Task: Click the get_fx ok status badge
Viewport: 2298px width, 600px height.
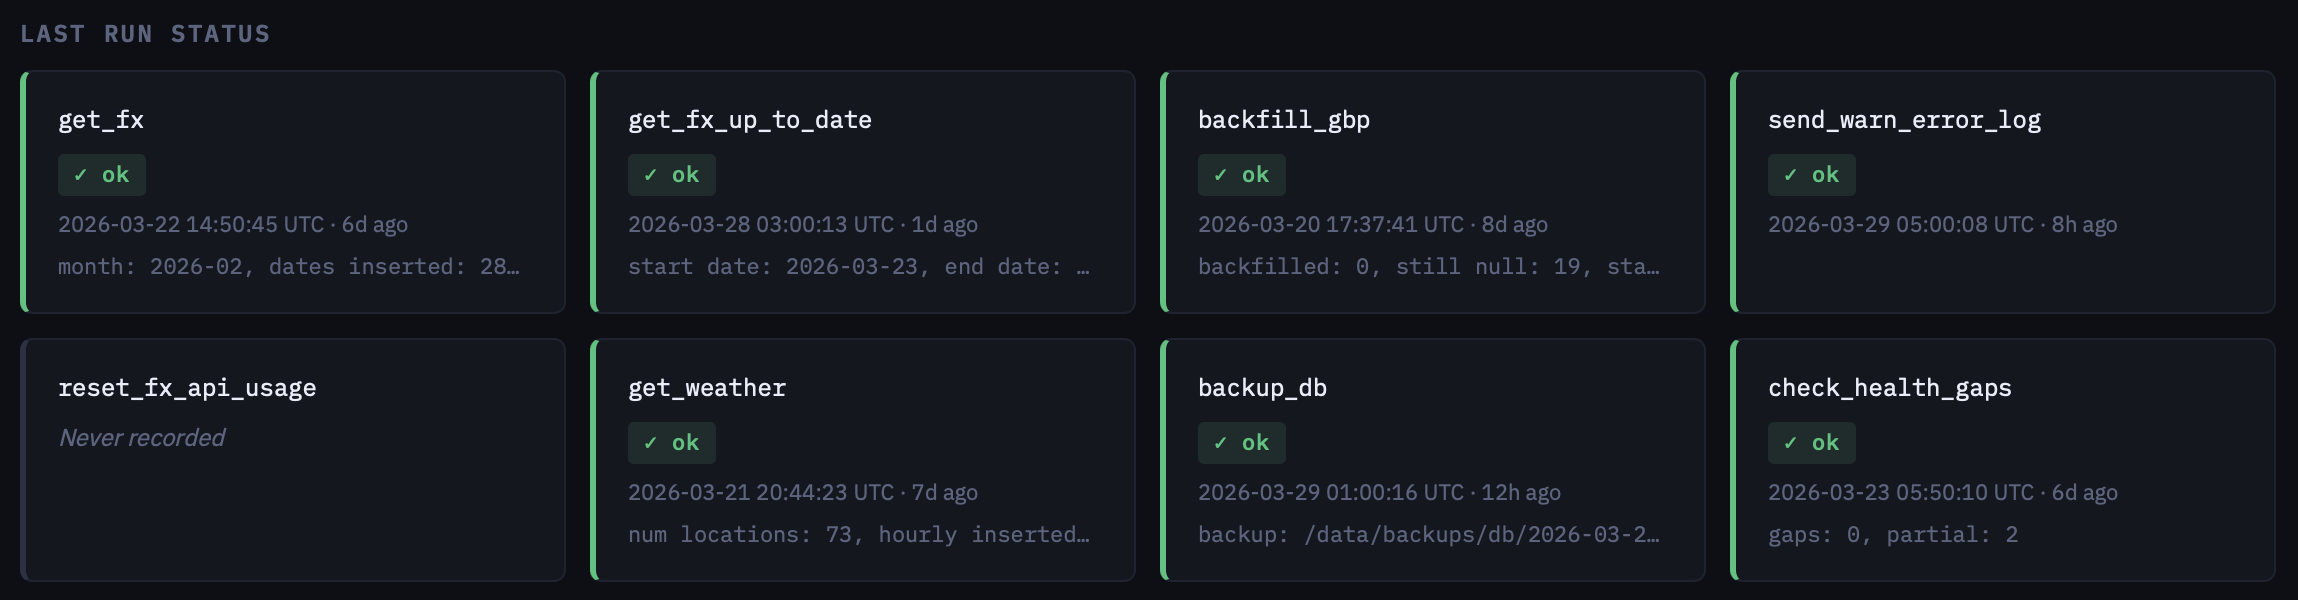Action: tap(101, 175)
